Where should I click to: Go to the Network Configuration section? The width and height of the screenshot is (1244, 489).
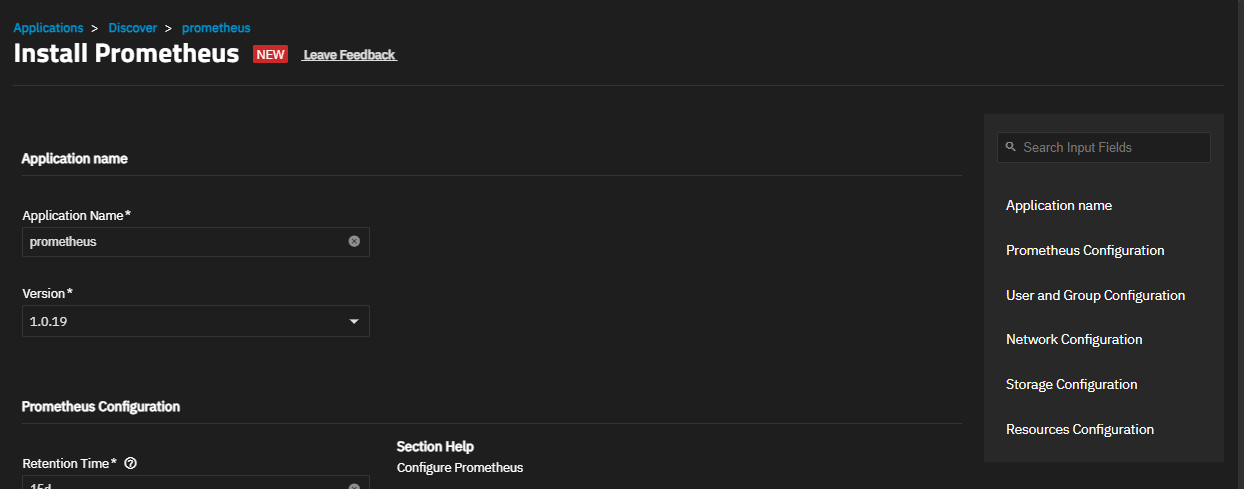[x=1074, y=339]
